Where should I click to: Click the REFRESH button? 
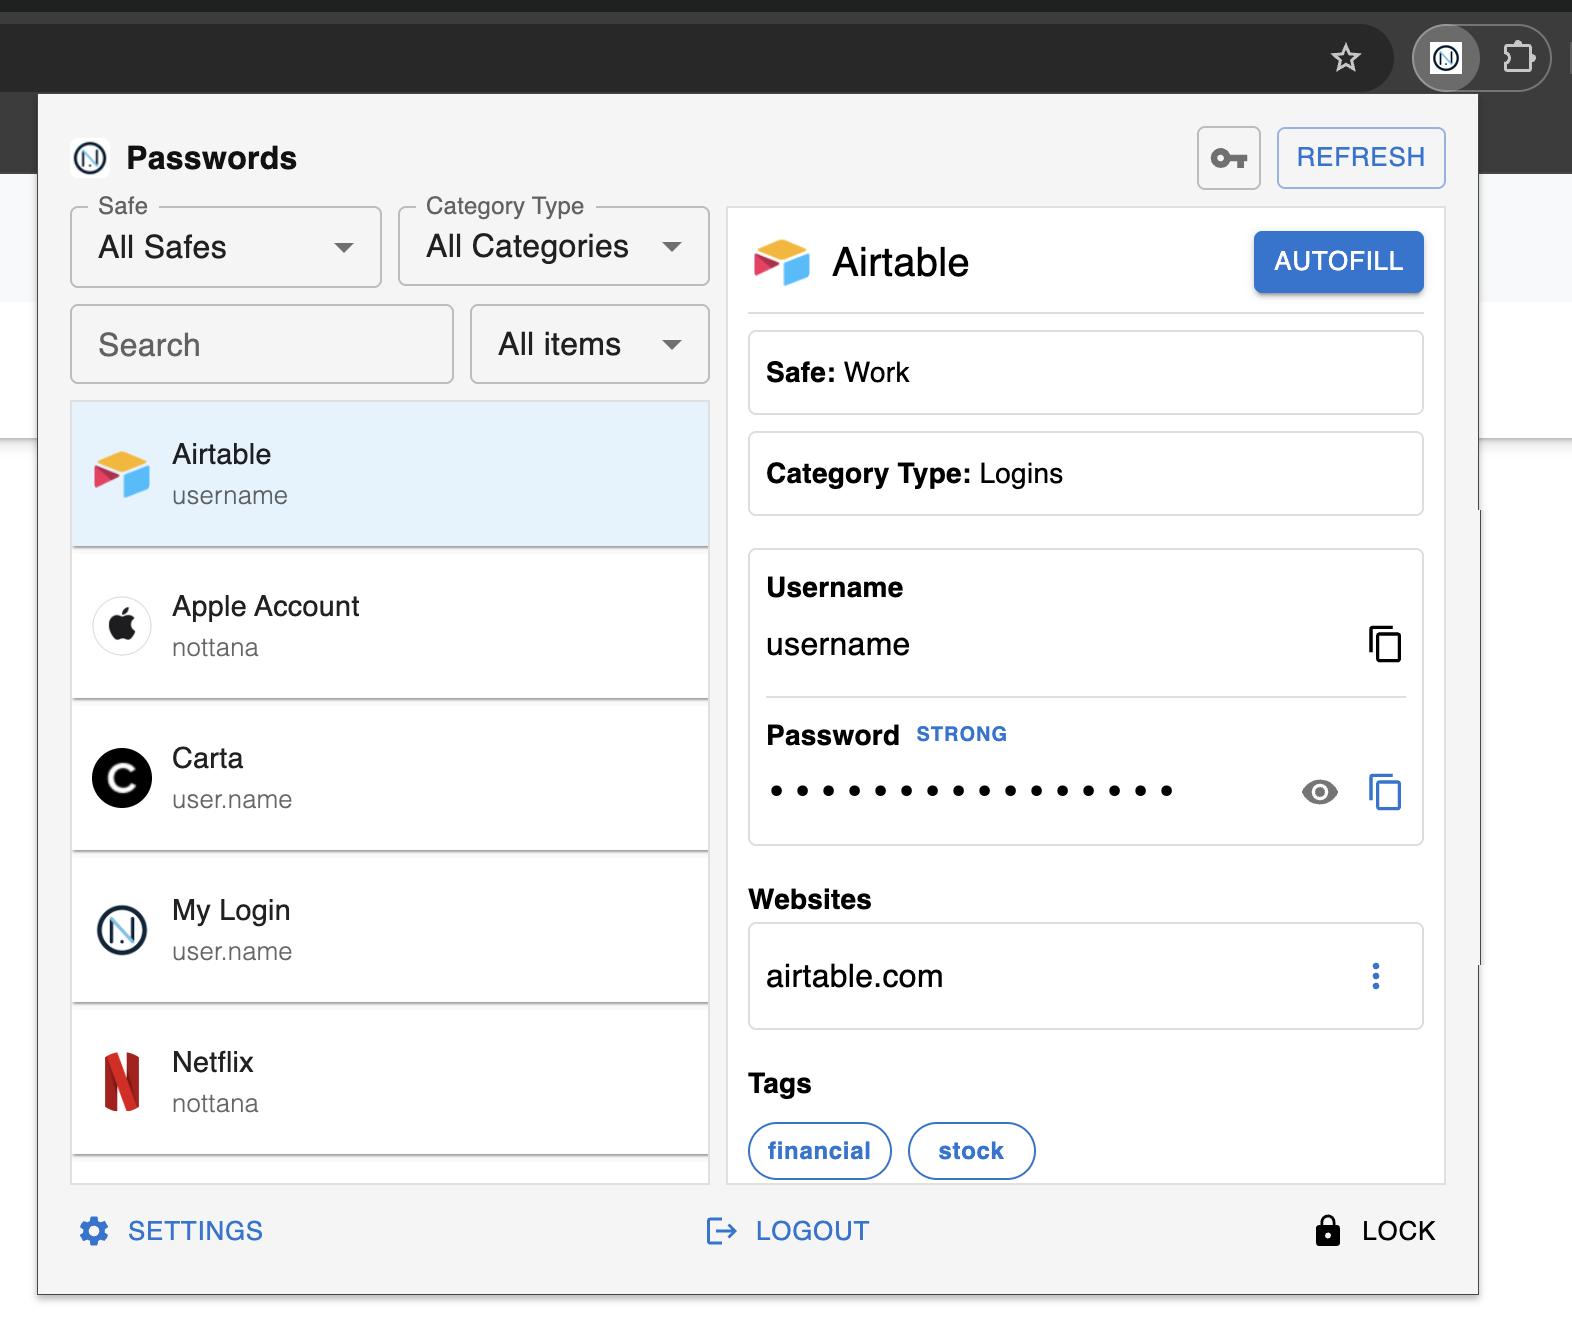pyautogui.click(x=1361, y=158)
